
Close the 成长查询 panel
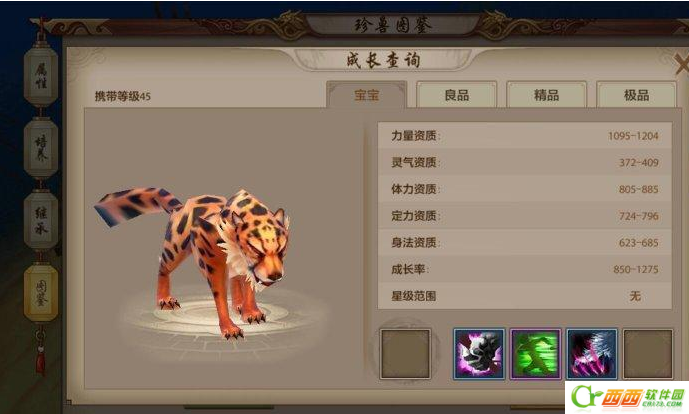682,65
